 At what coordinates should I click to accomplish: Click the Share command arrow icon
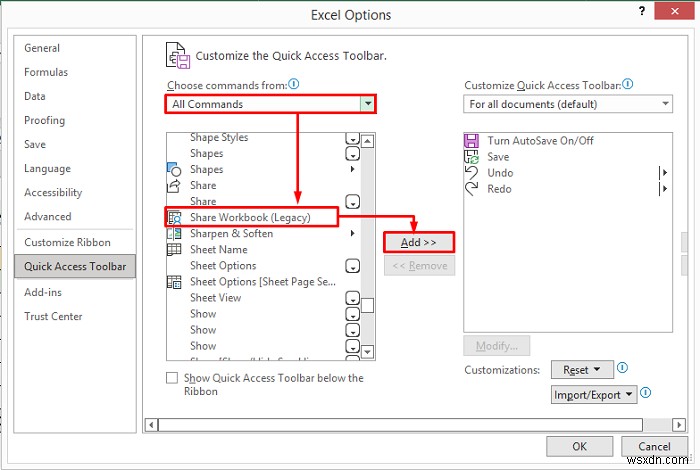coord(174,185)
